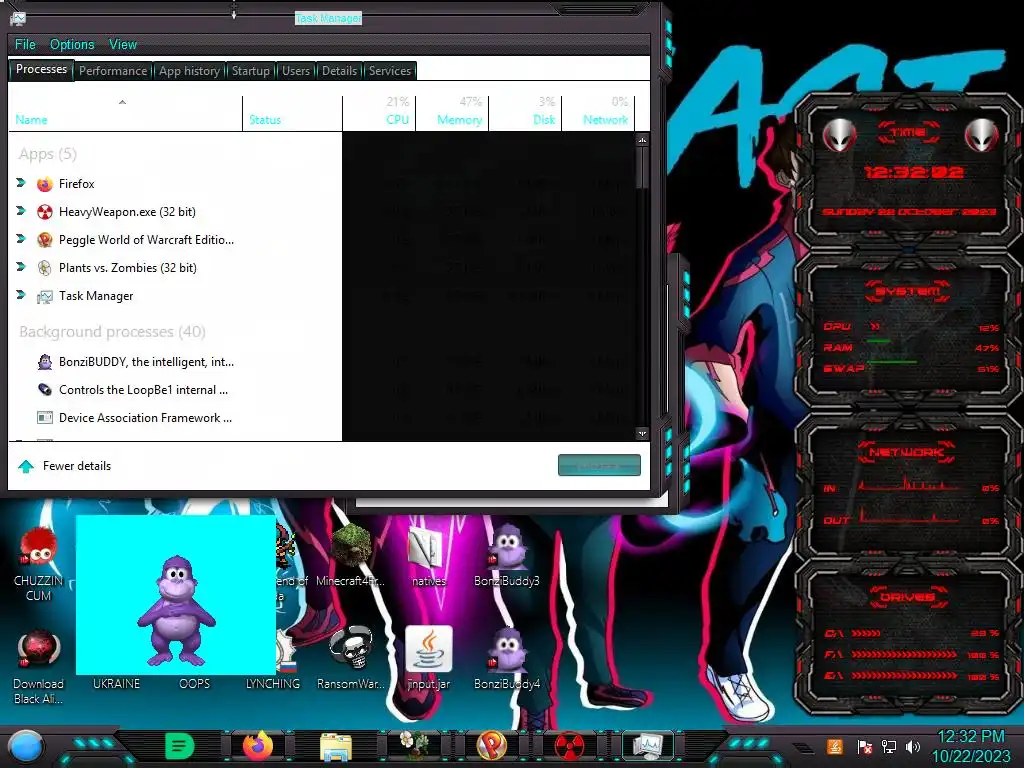Click the Fewer details link
This screenshot has height=768, width=1024.
point(77,466)
